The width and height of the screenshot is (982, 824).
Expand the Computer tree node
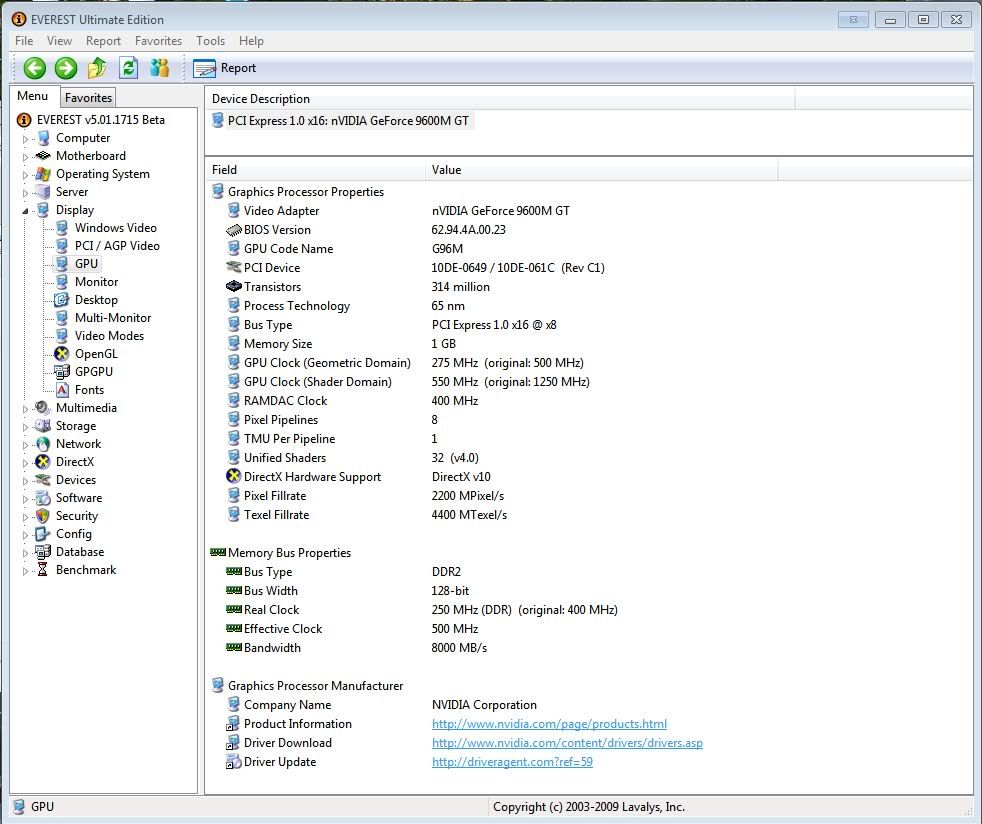click(x=25, y=139)
